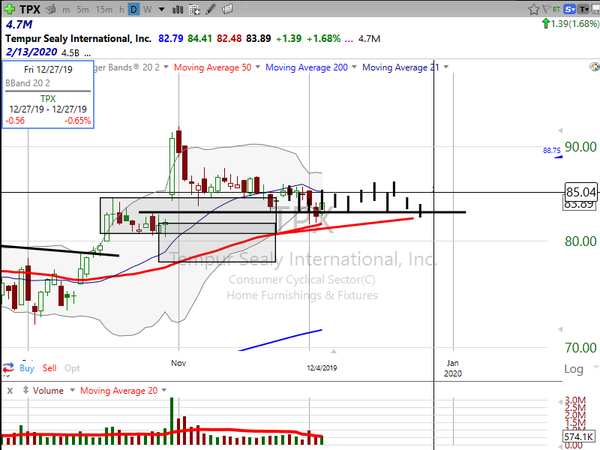Image resolution: width=600 pixels, height=450 pixels.
Task: Flag the TPX symbol
Action: pos(547,9)
